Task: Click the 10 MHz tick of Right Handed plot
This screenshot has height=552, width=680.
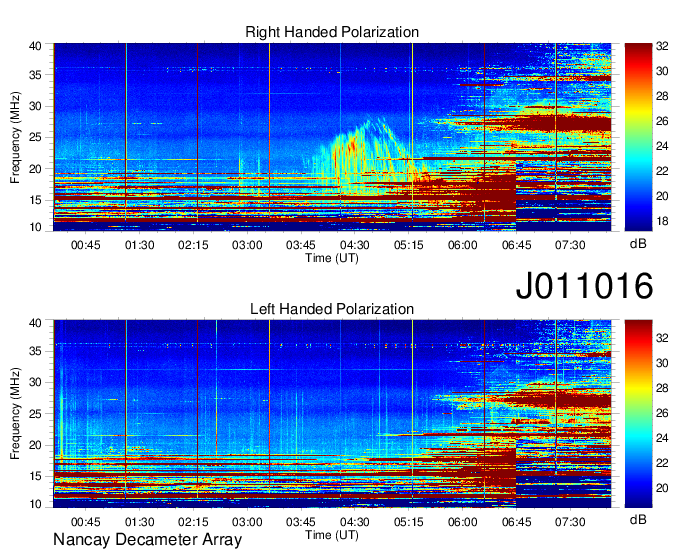Action: (35, 227)
